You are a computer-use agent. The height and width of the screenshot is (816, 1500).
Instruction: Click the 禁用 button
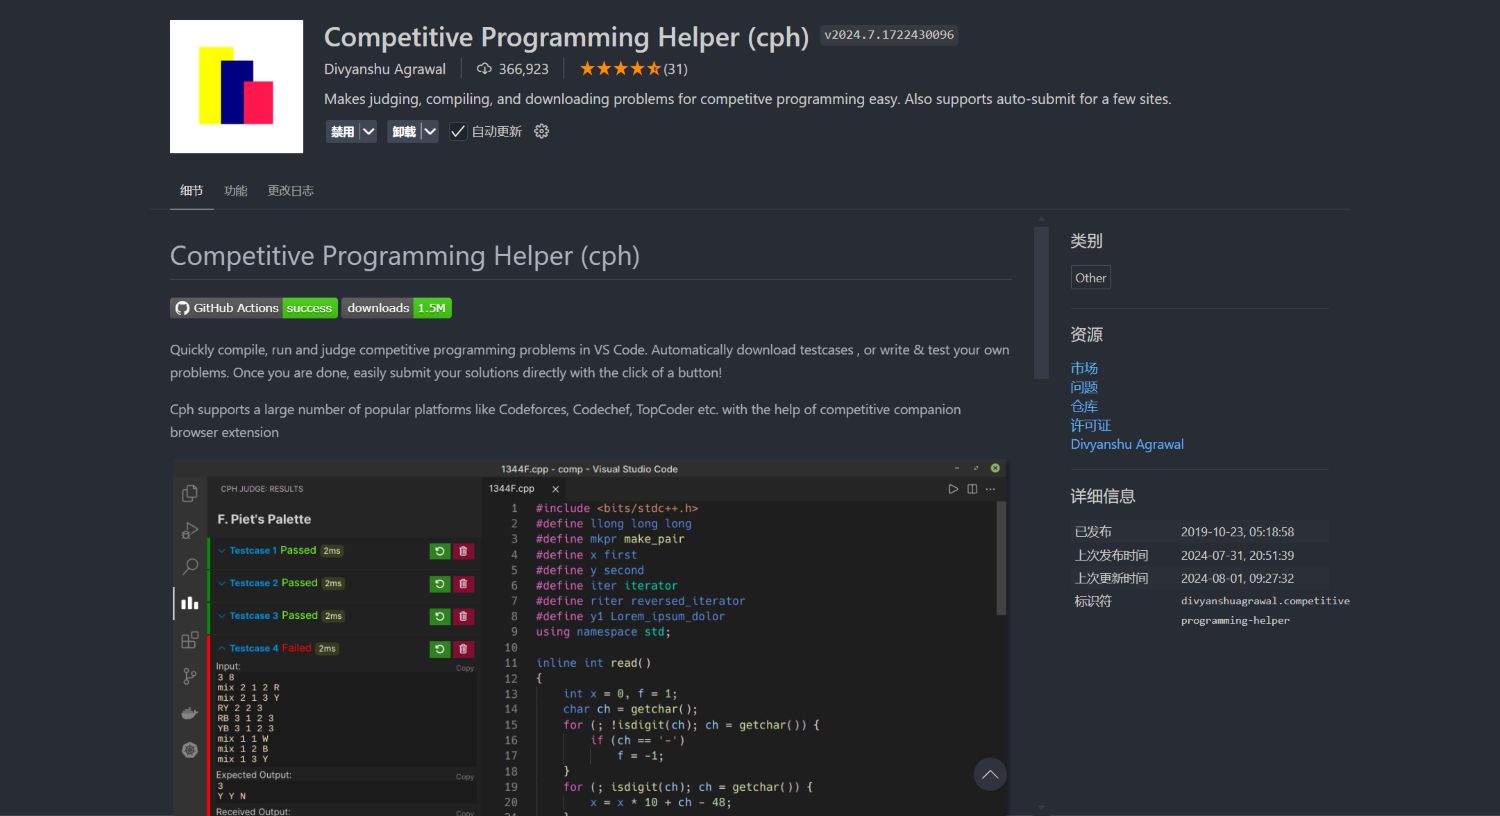(342, 131)
